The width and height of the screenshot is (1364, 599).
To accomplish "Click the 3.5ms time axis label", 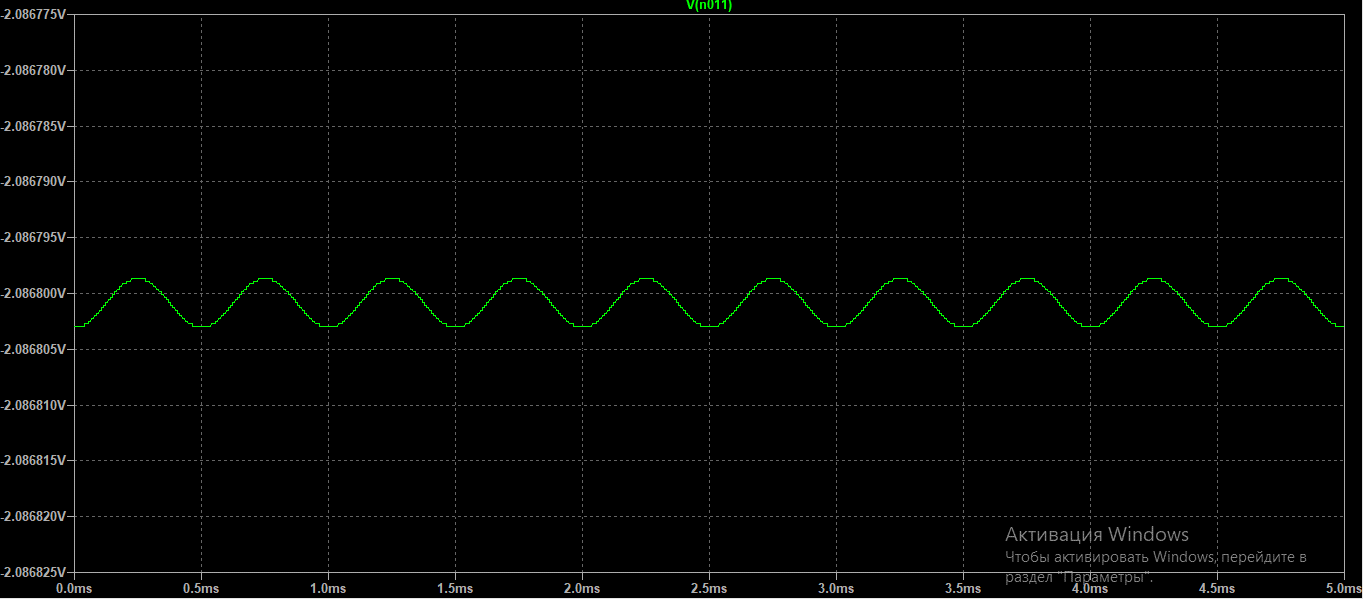I will pyautogui.click(x=962, y=590).
